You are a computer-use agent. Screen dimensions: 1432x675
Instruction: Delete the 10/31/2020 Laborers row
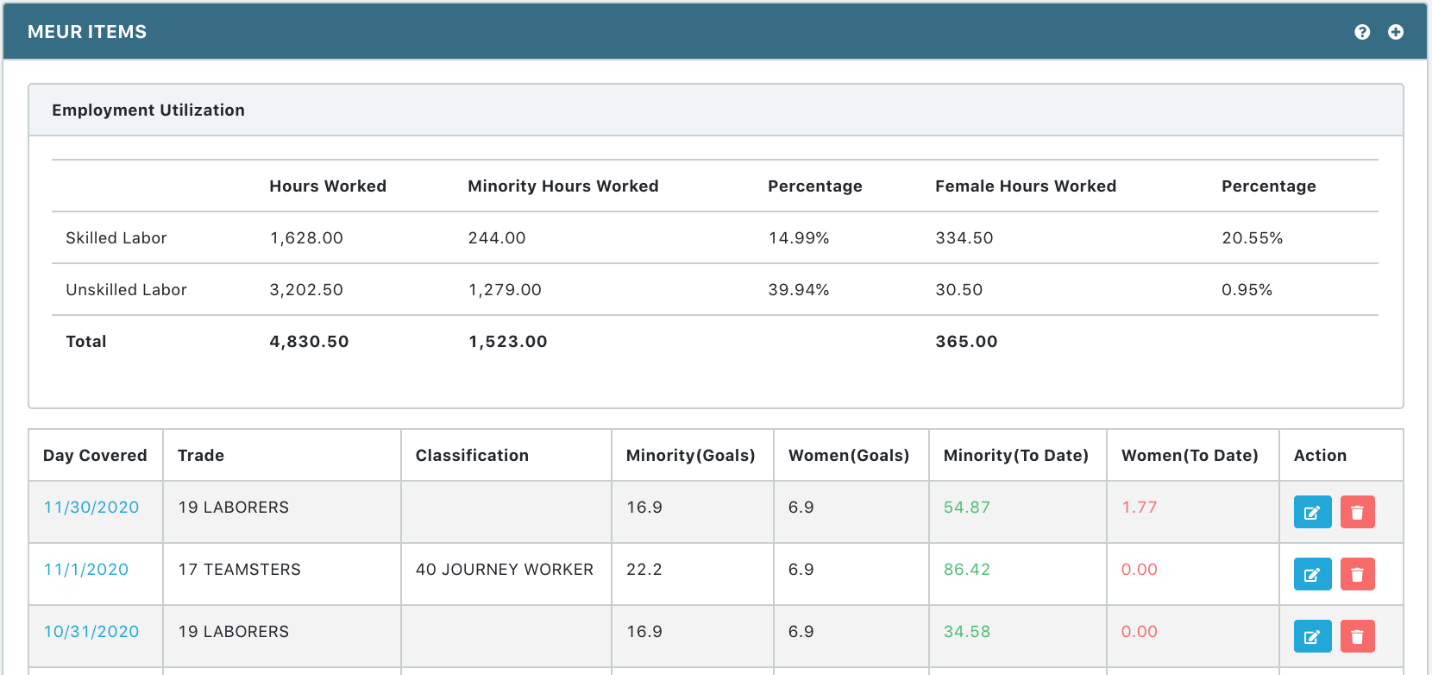1357,636
